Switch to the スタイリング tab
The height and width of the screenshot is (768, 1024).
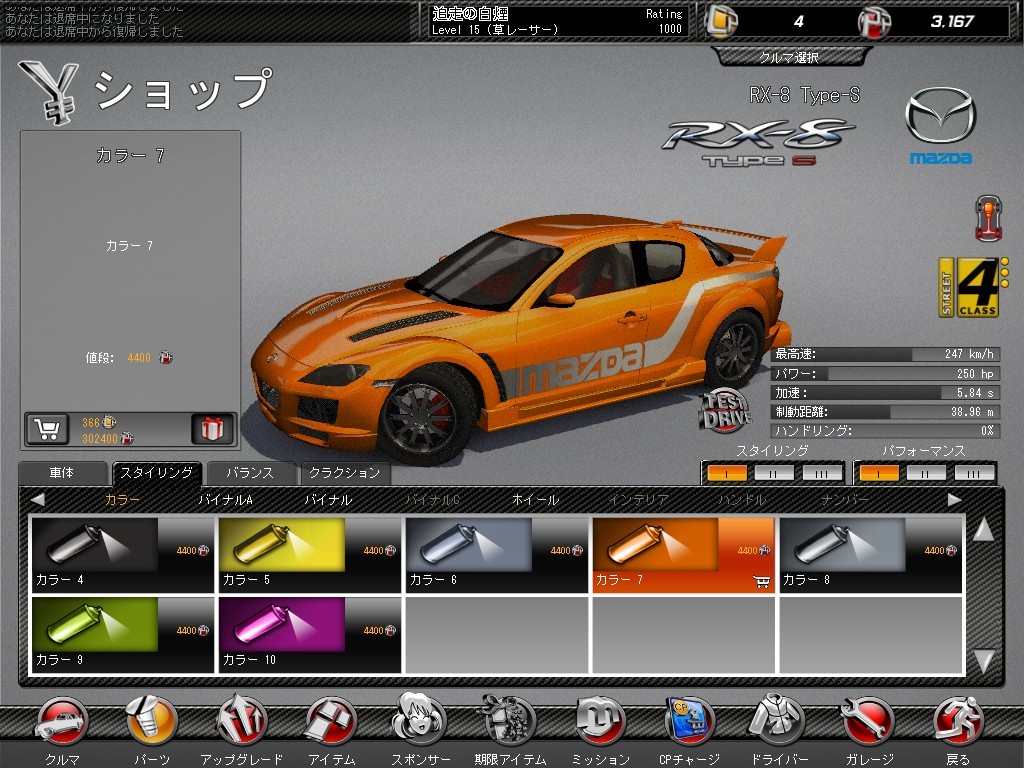point(156,473)
